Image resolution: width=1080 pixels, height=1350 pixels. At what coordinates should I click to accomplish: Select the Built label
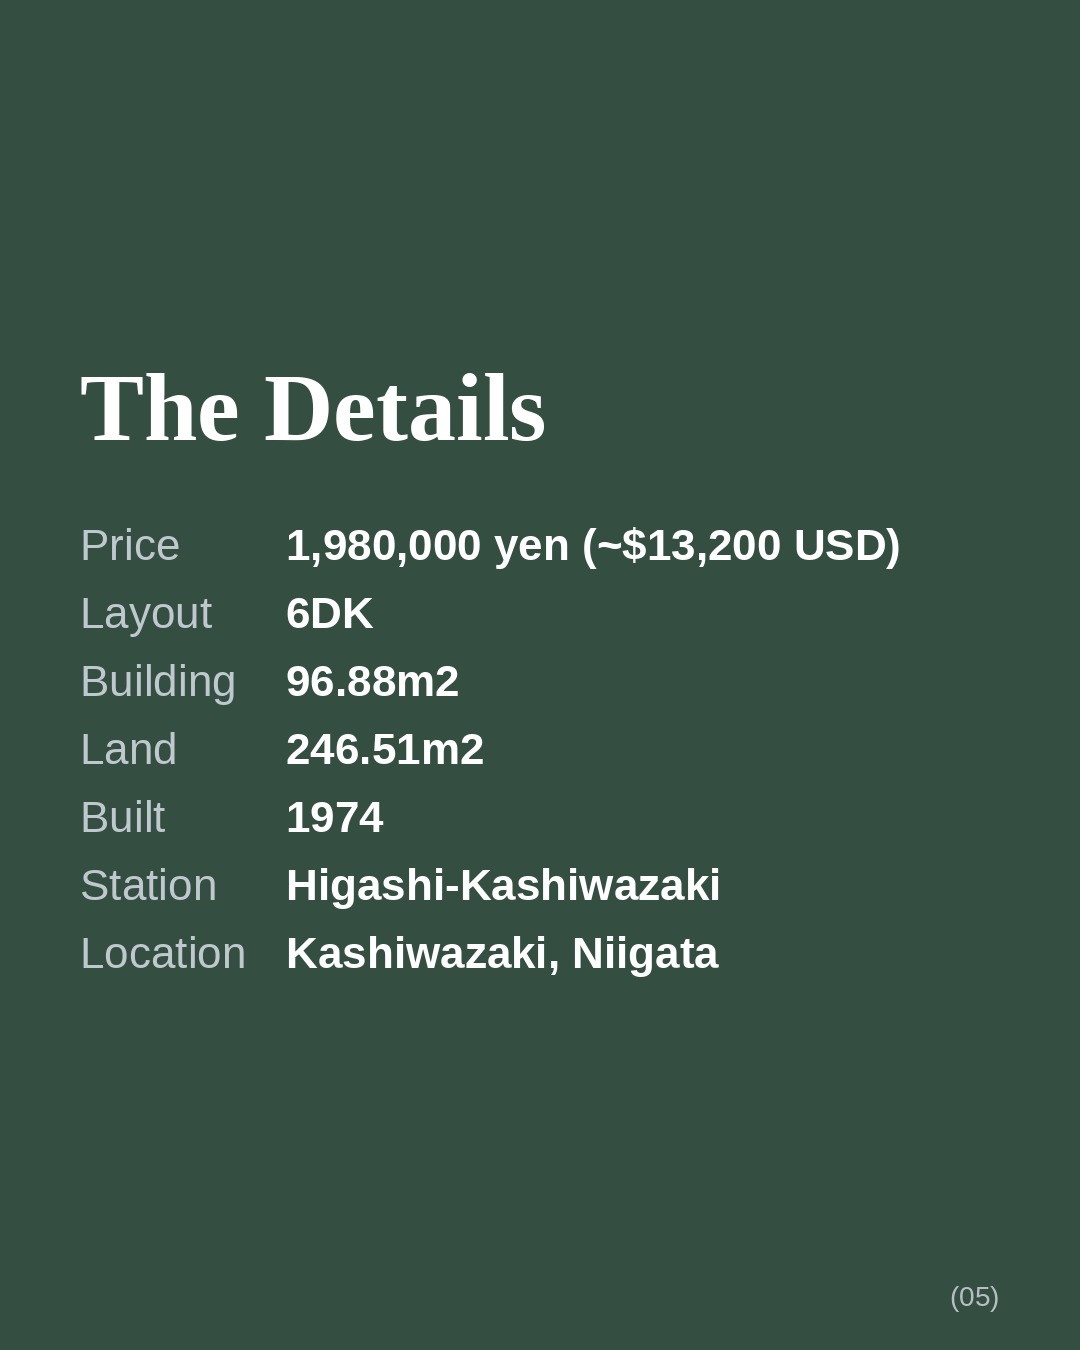pyautogui.click(x=122, y=818)
